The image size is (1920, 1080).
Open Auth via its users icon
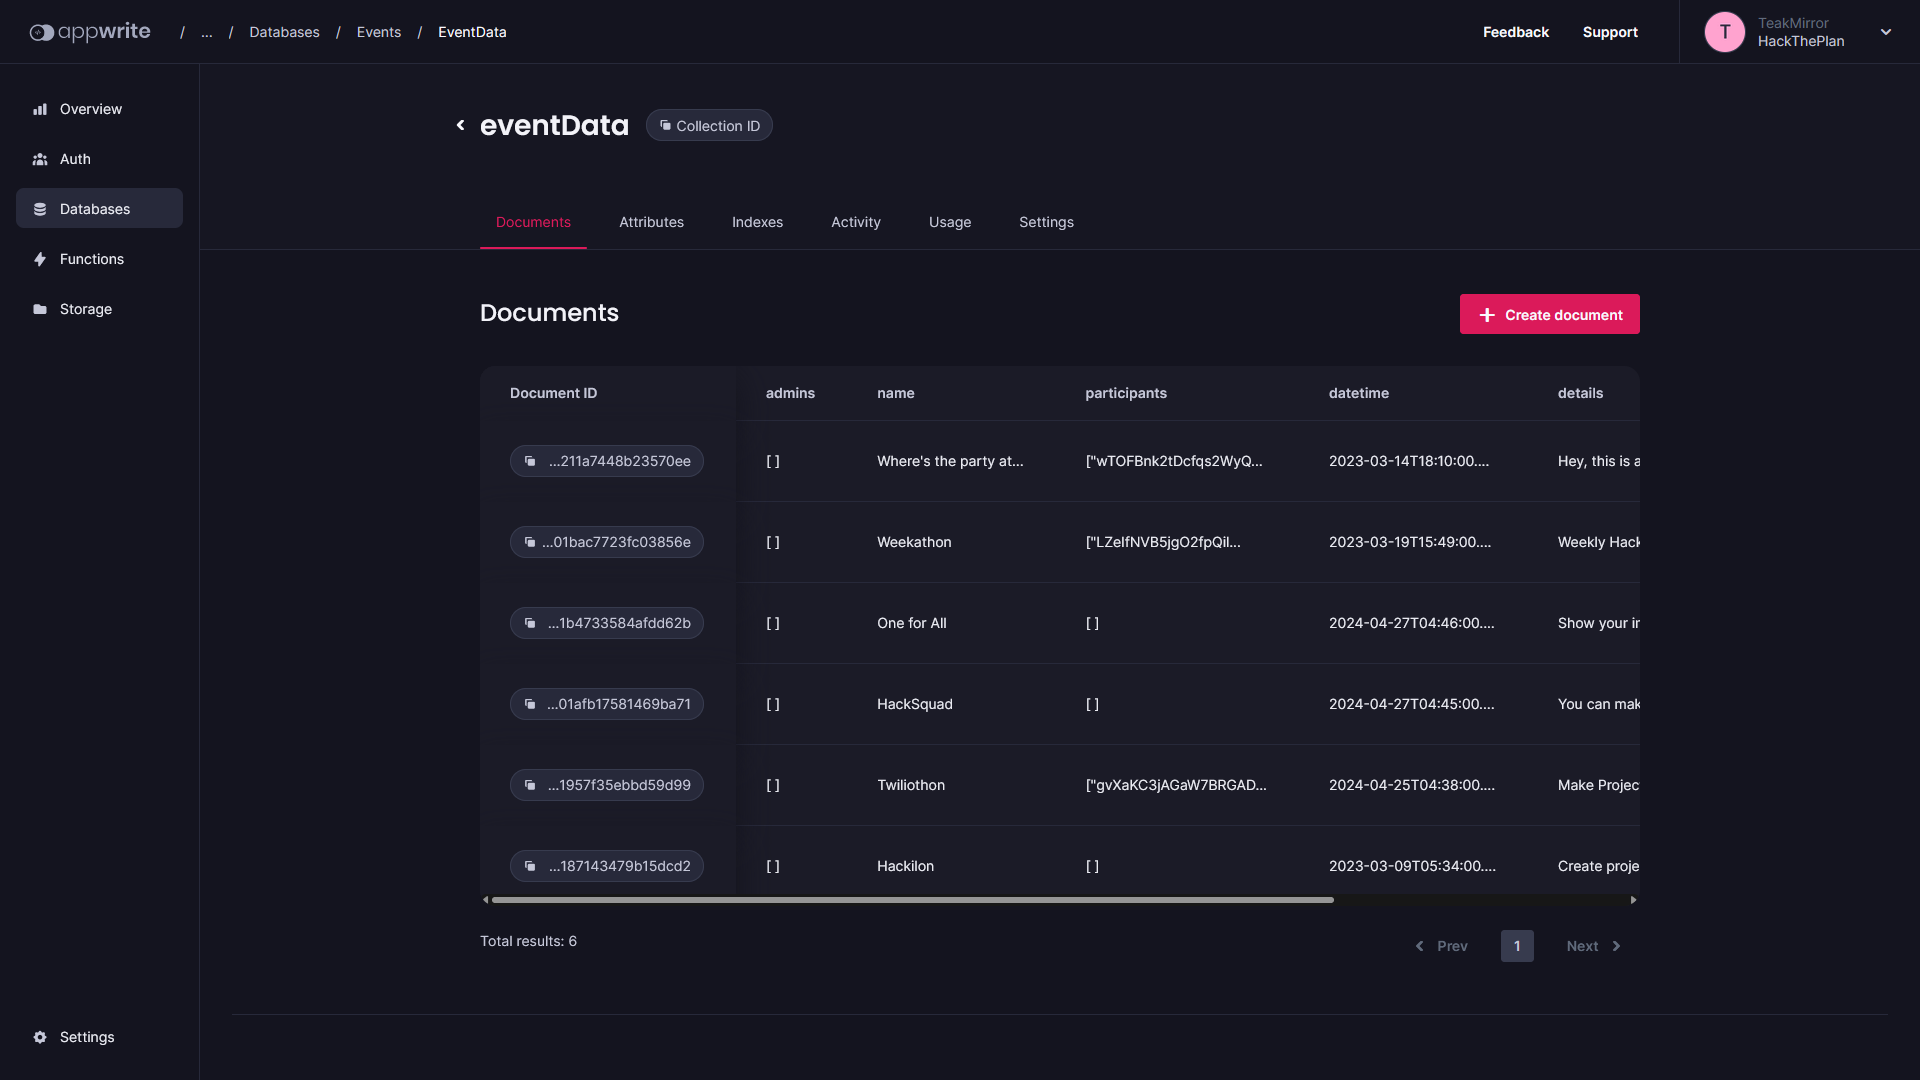click(40, 159)
